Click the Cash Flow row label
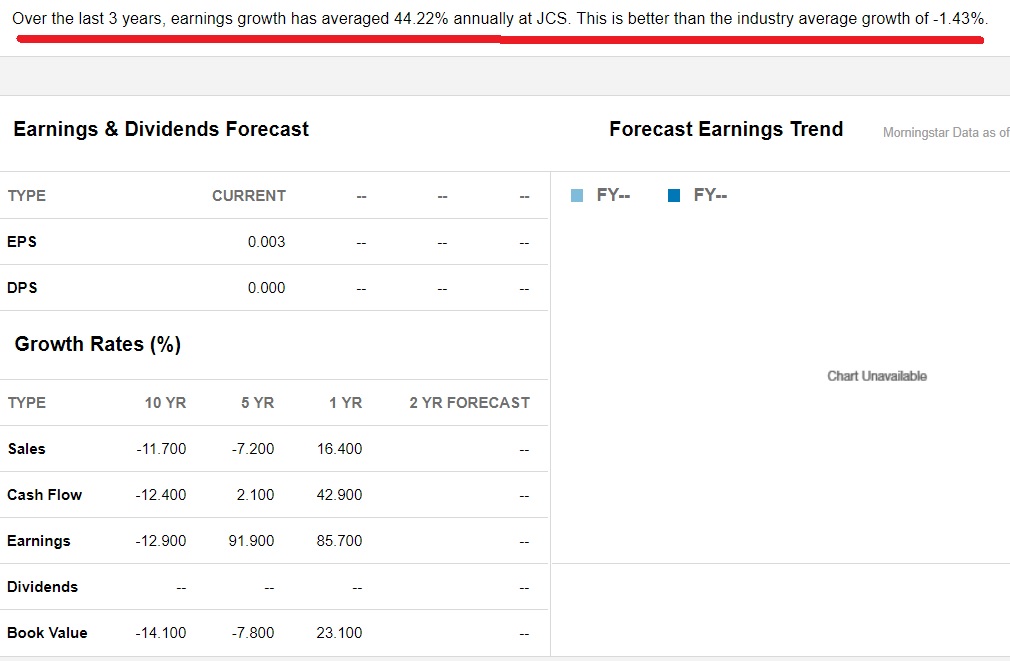Screen dimensions: 1010x661 point(44,495)
